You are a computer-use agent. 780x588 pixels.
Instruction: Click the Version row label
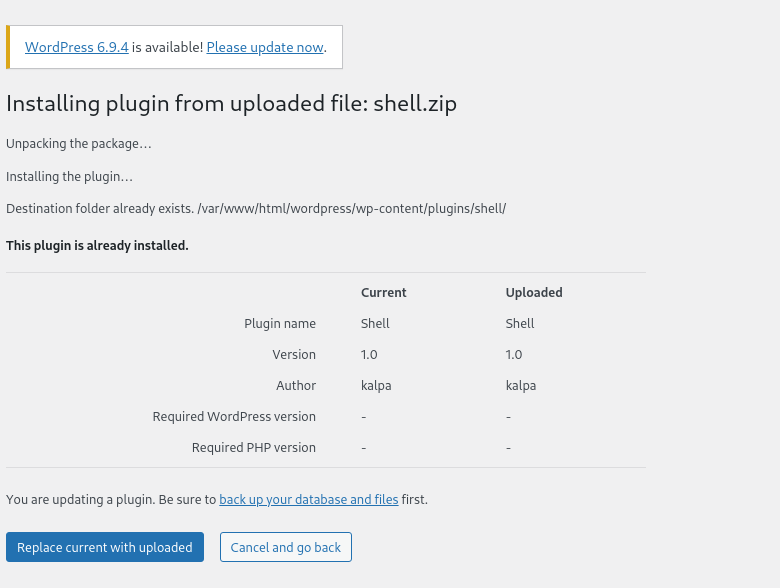[x=293, y=355]
